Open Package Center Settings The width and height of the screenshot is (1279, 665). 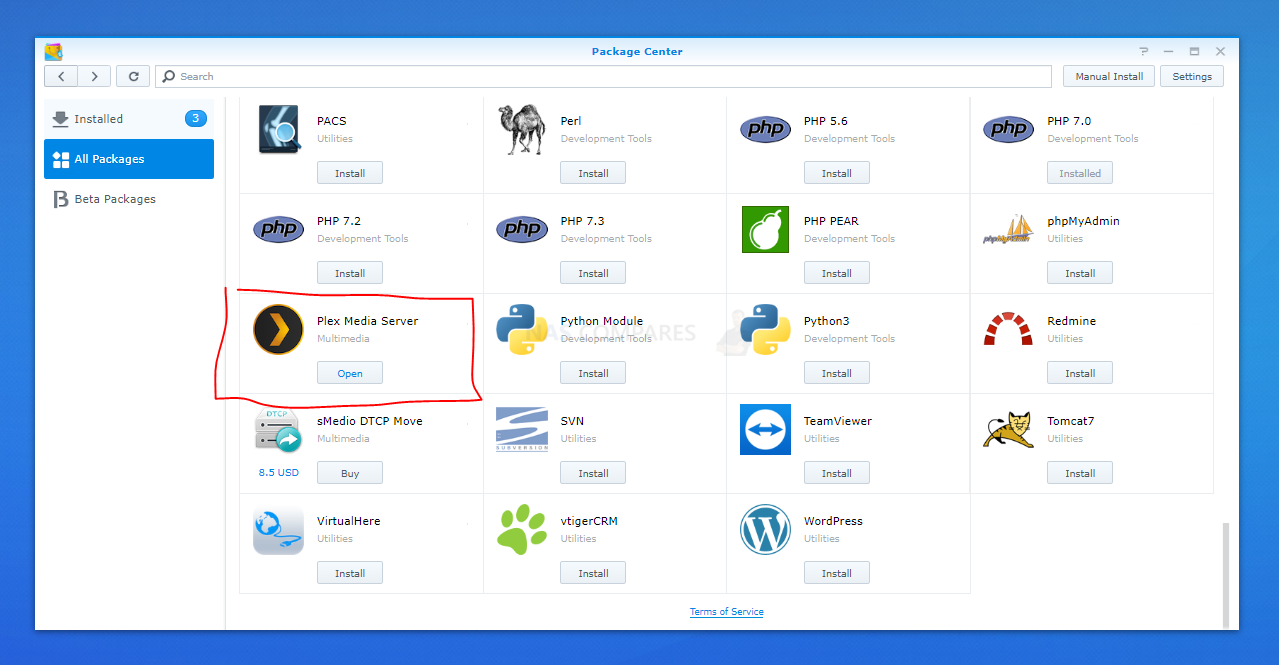[1192, 76]
